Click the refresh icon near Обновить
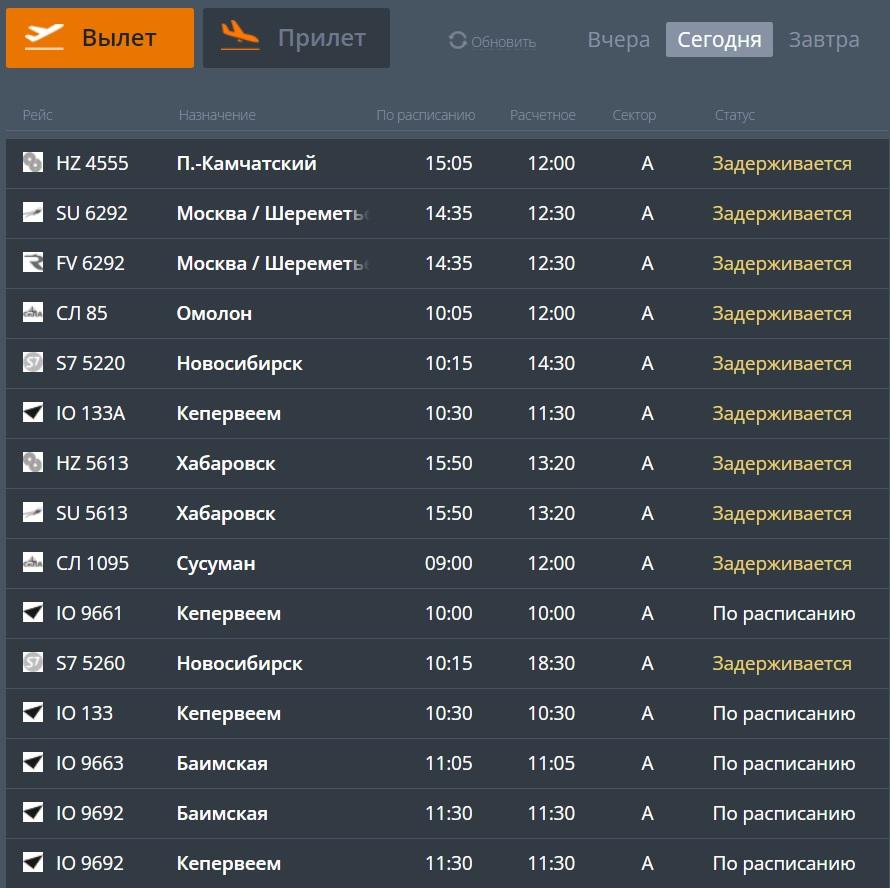The width and height of the screenshot is (890, 888). (x=458, y=41)
